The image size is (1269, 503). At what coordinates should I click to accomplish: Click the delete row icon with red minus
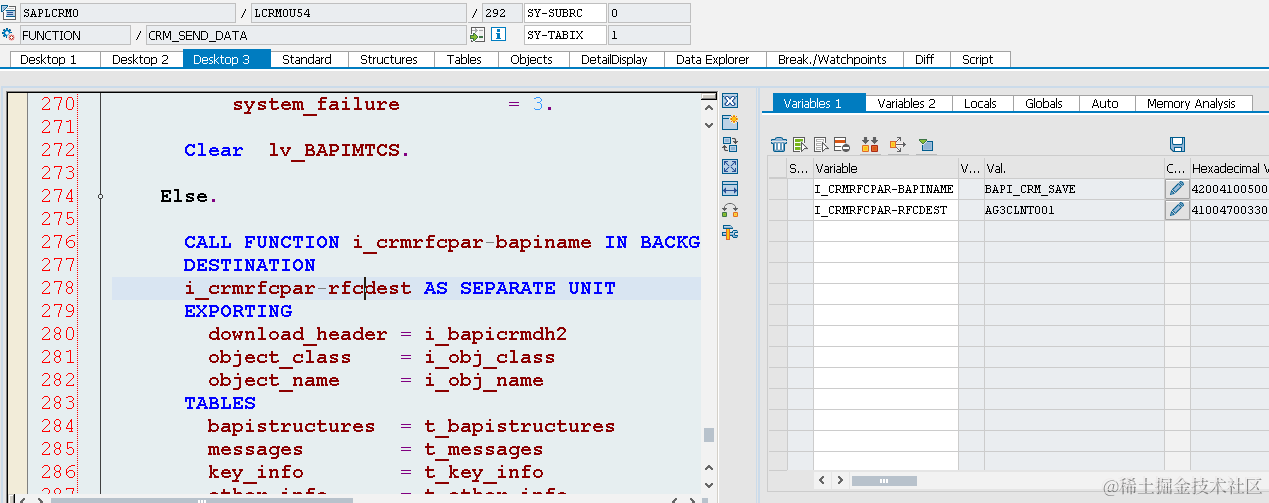coord(841,145)
